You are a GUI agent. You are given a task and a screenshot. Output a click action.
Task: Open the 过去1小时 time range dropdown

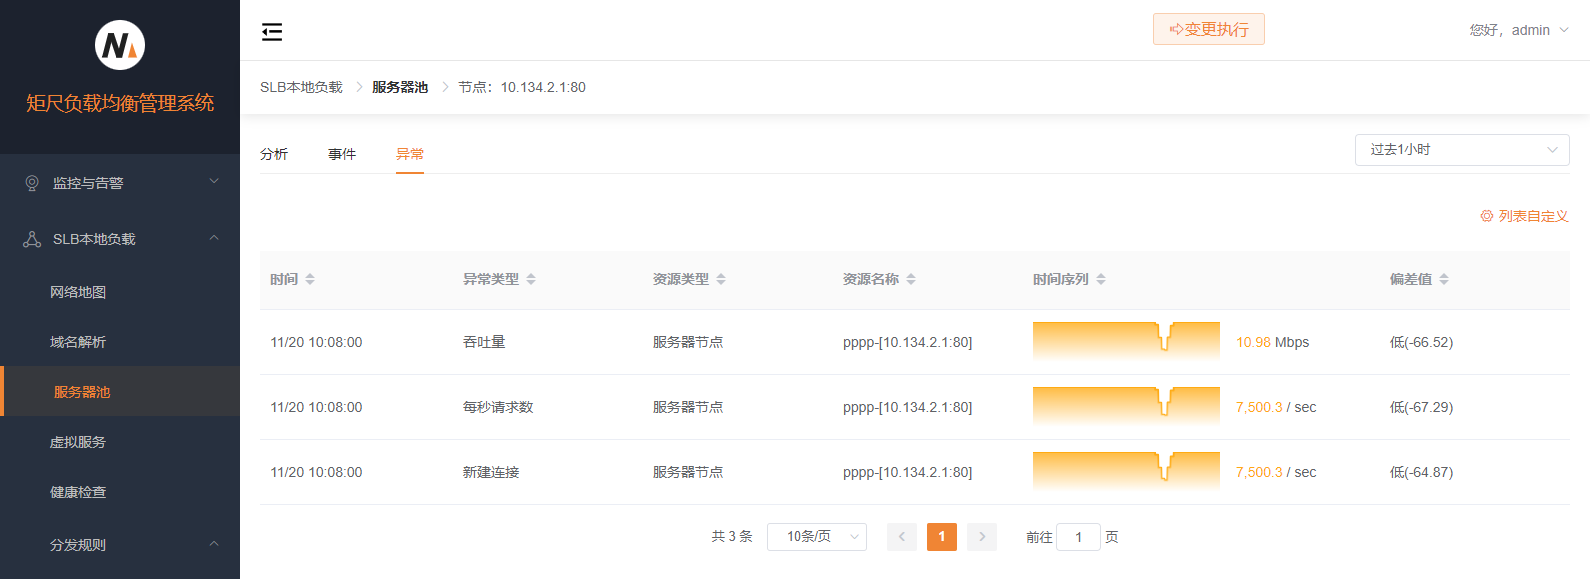point(1461,150)
